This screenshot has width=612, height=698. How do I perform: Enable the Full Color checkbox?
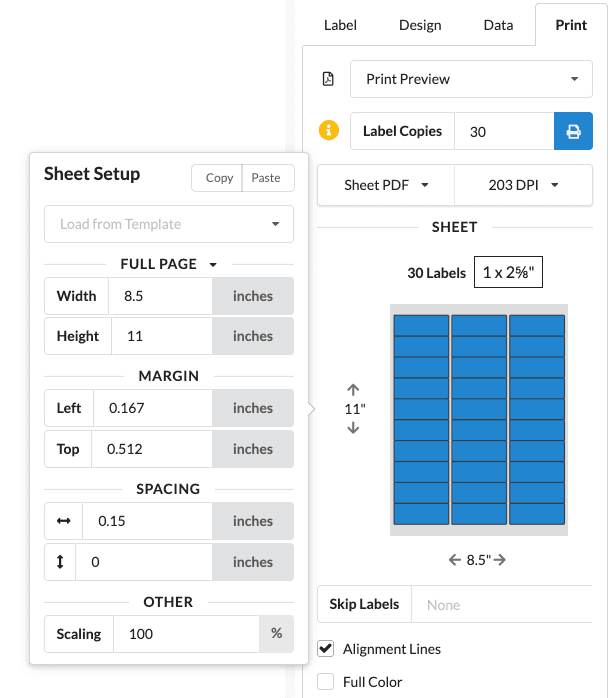tap(325, 682)
